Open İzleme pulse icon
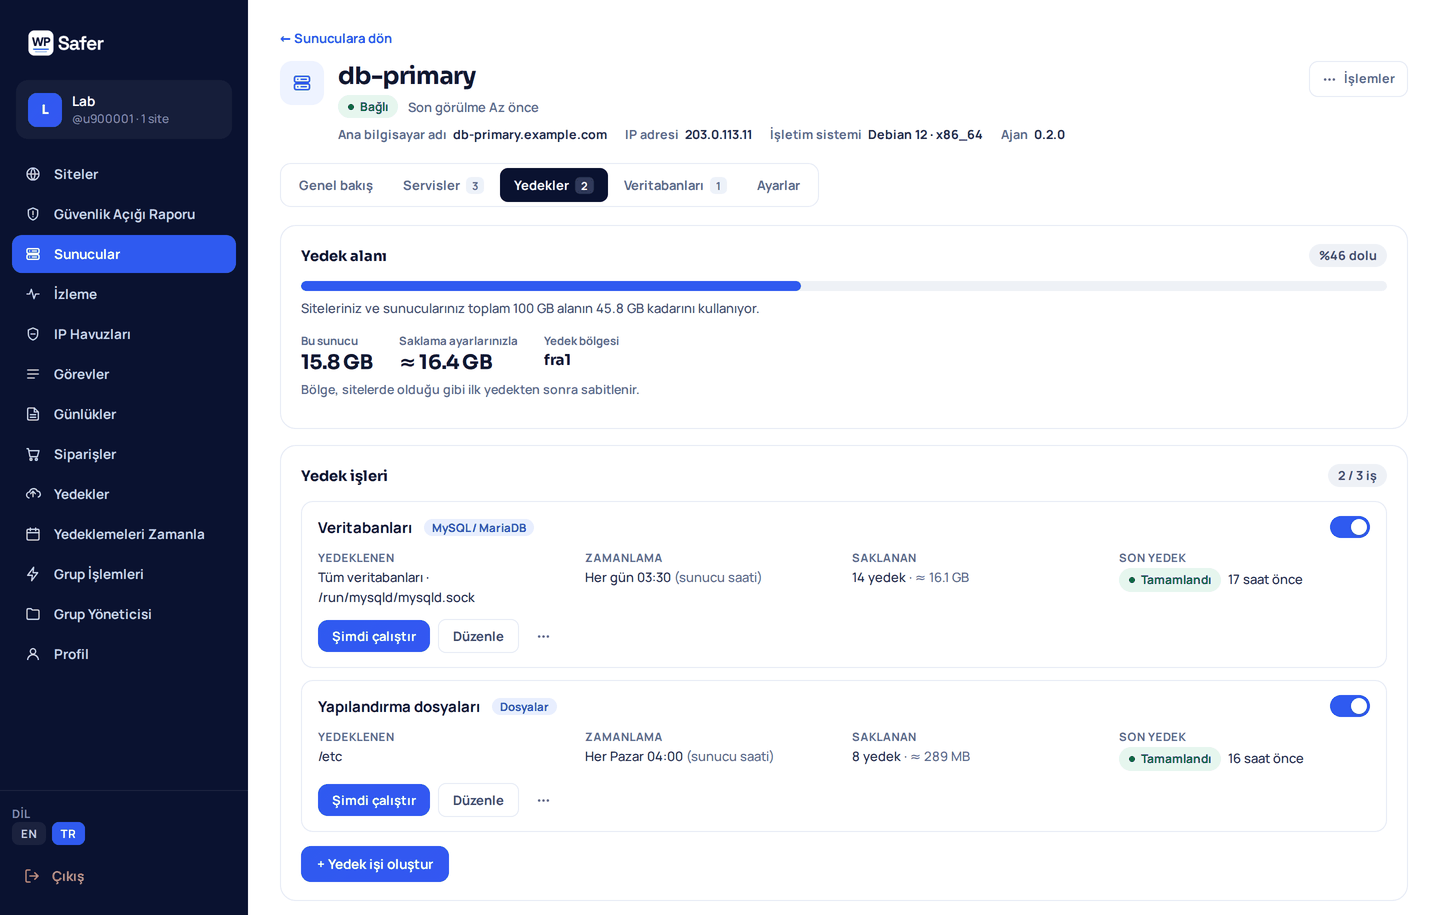 [x=33, y=294]
